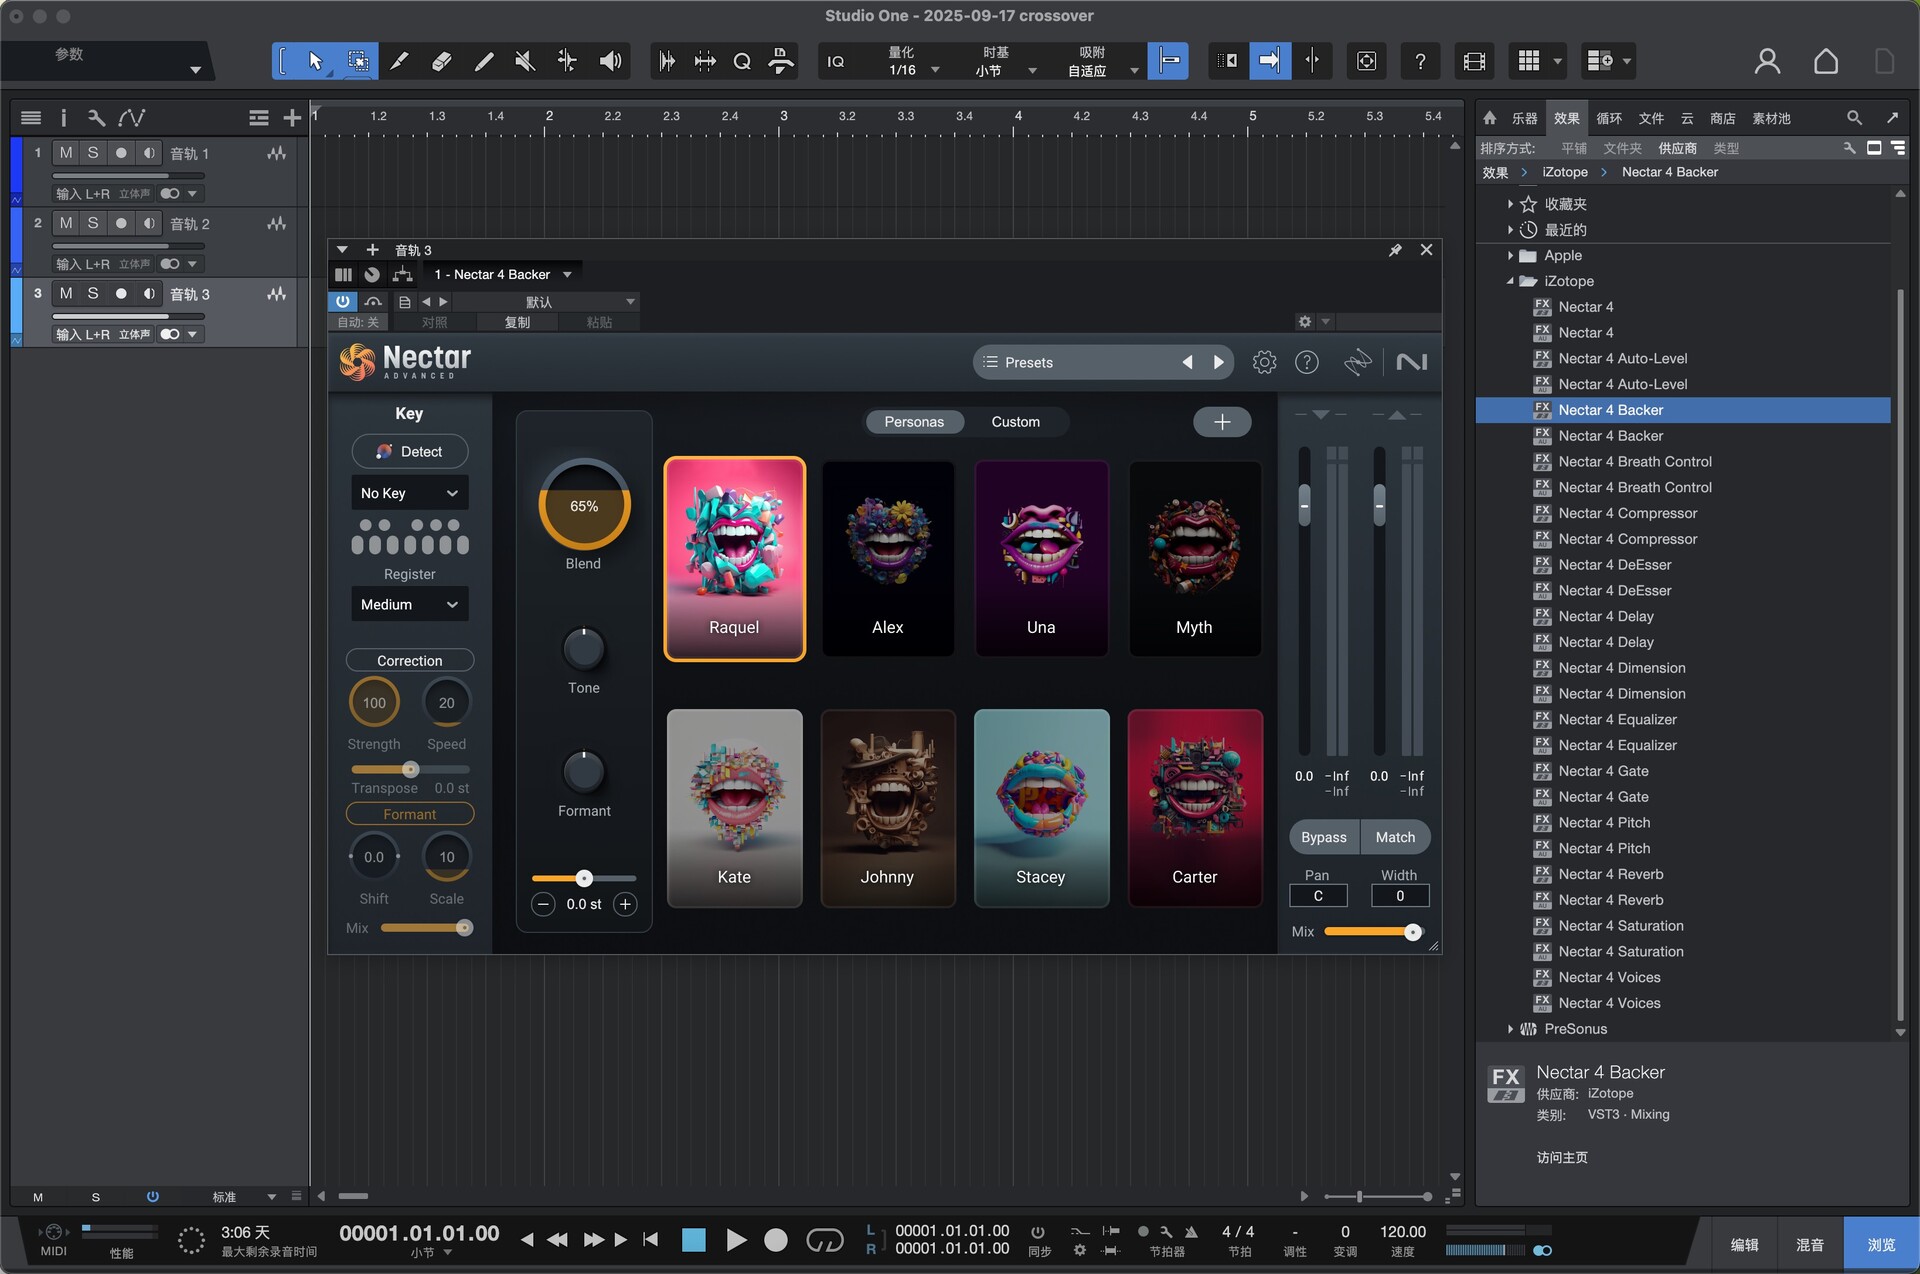Open the Studio One help question icon
This screenshot has width=1920, height=1274.
[x=1420, y=61]
